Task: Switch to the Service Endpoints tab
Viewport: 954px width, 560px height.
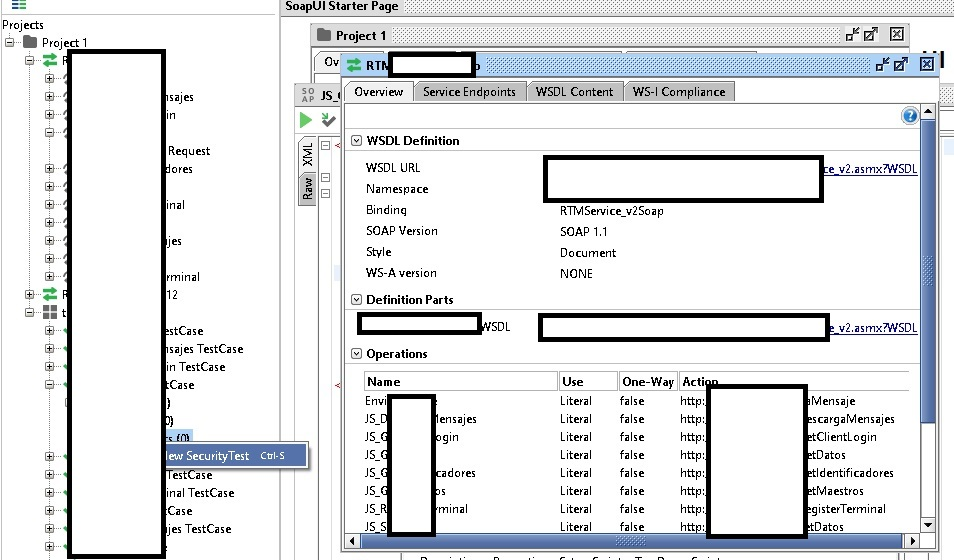Action: [x=469, y=91]
